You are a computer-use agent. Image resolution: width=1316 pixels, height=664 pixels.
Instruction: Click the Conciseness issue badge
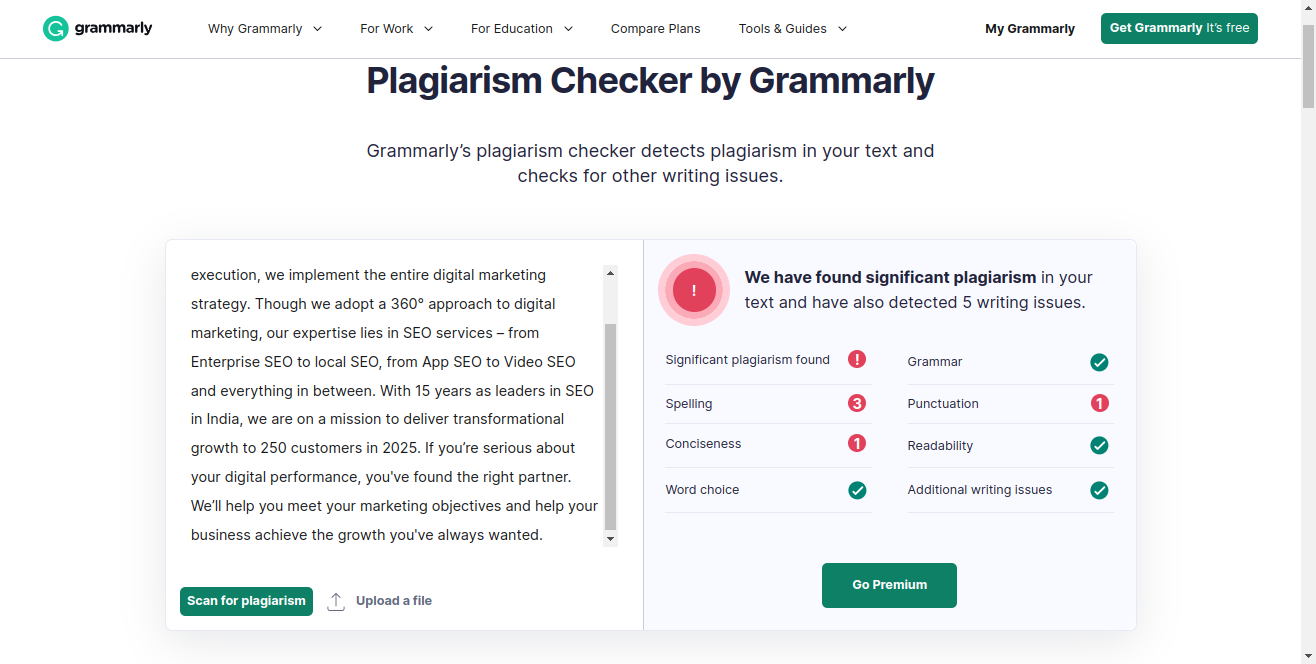click(857, 443)
